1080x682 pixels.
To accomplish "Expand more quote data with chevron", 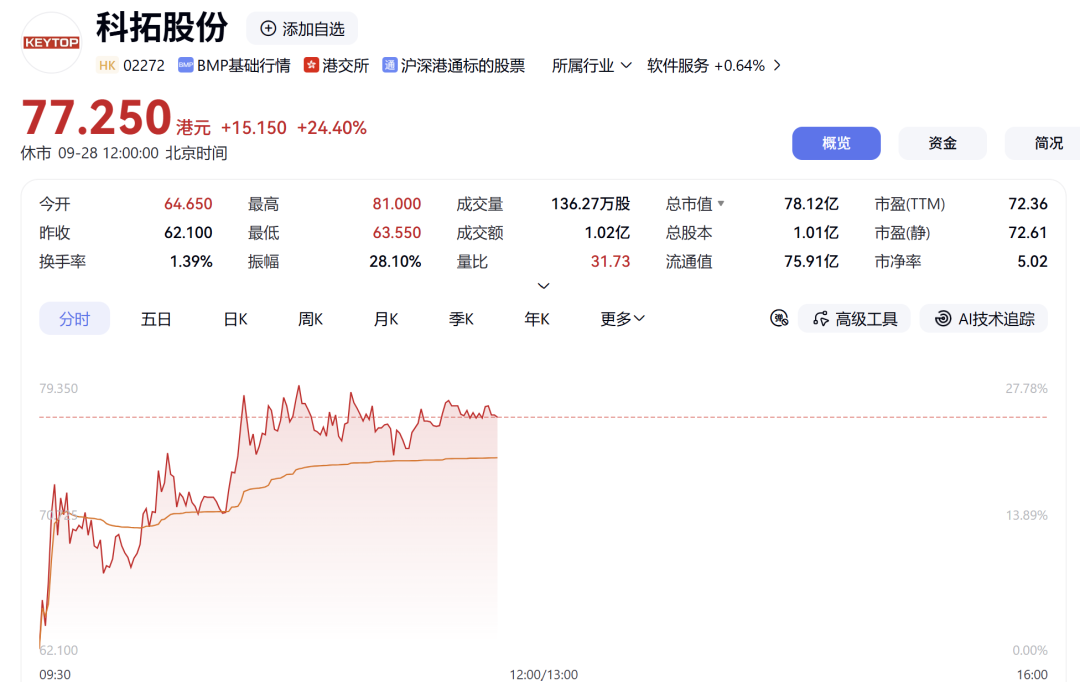I will [x=543, y=286].
